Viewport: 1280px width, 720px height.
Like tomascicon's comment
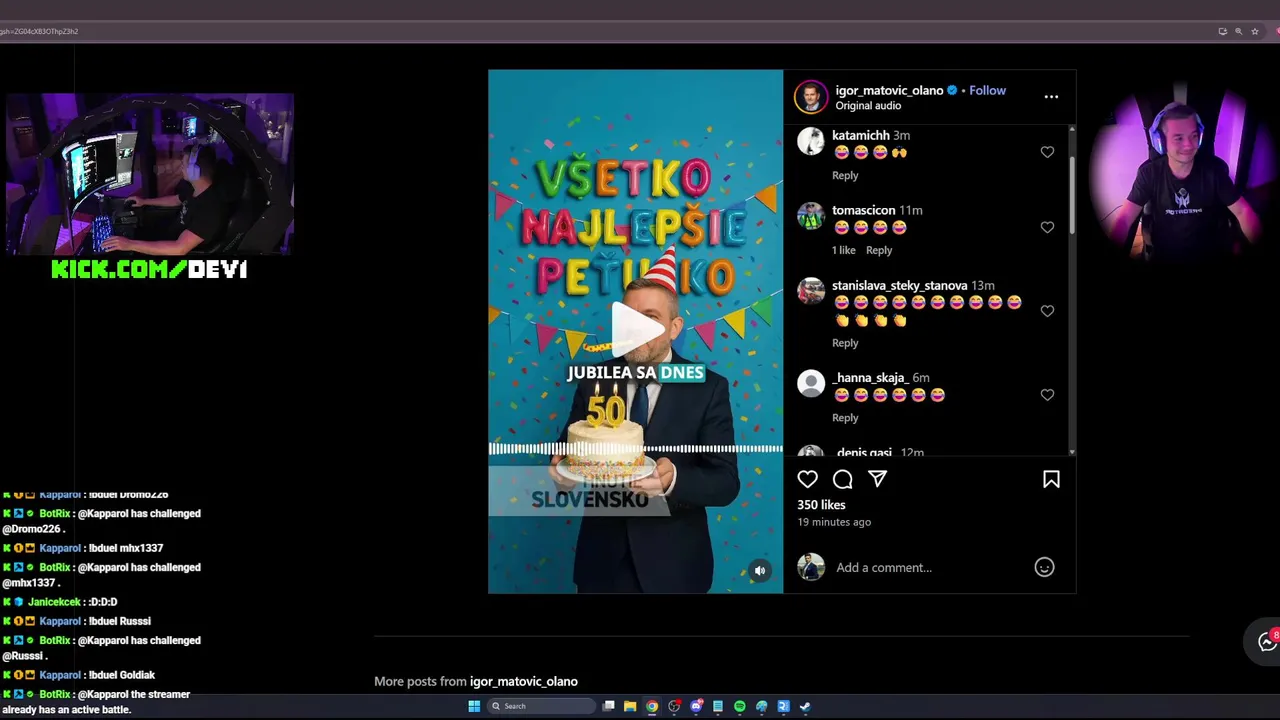1047,227
